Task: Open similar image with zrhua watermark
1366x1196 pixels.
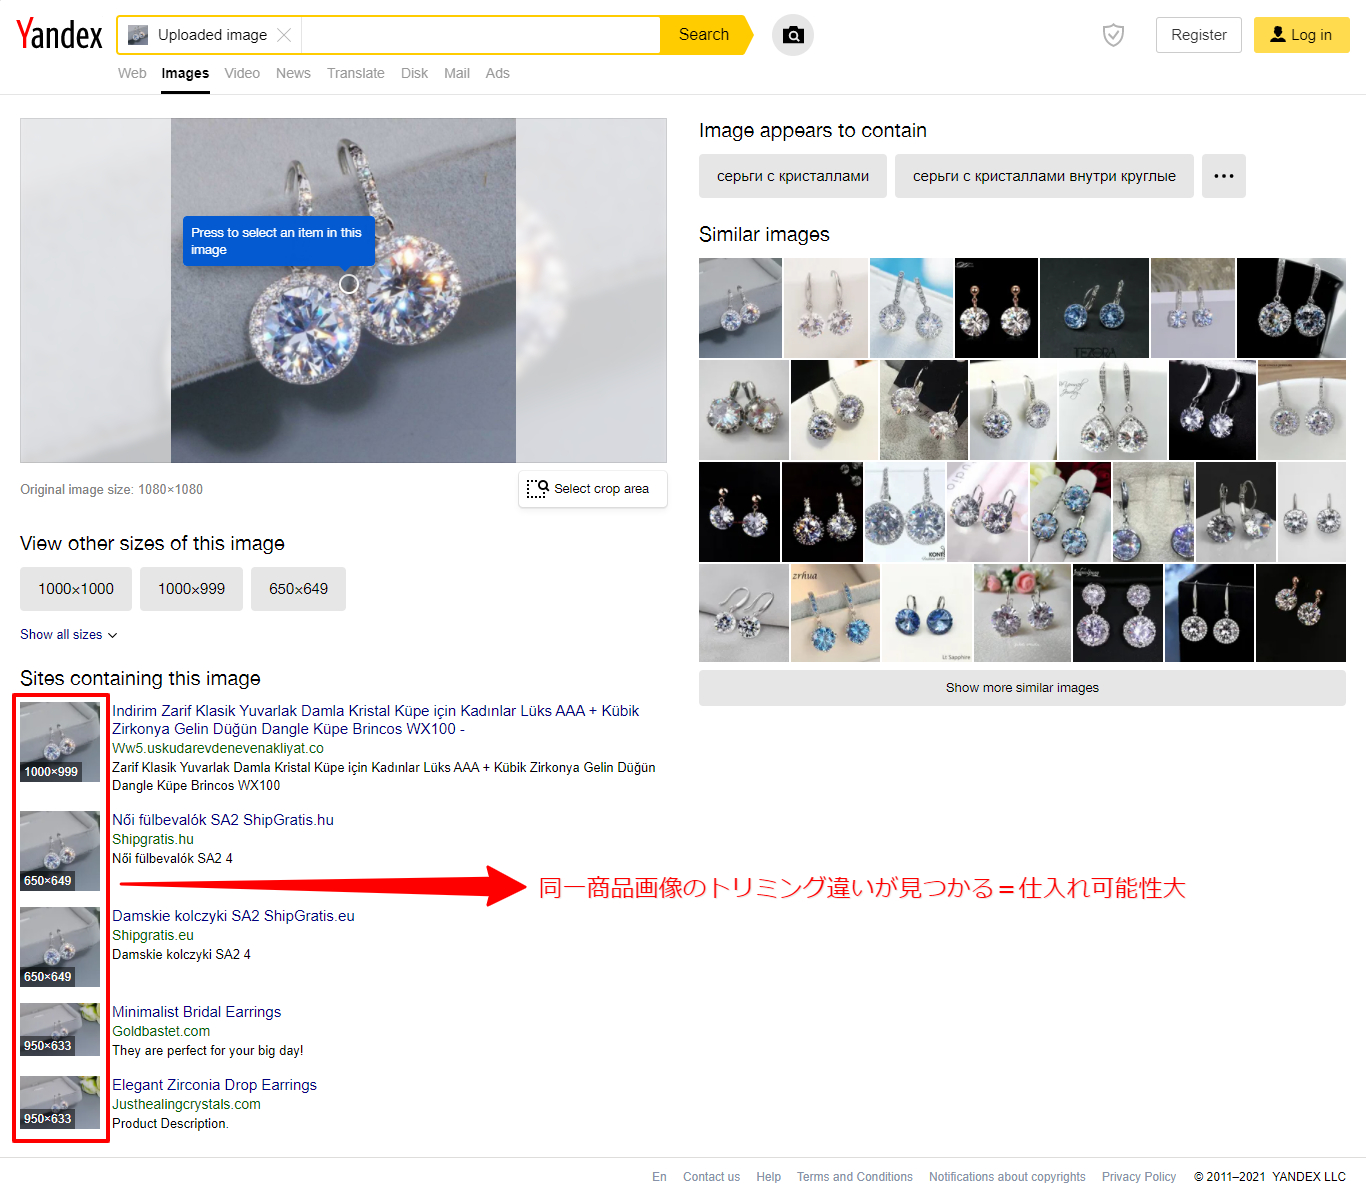Action: [835, 613]
